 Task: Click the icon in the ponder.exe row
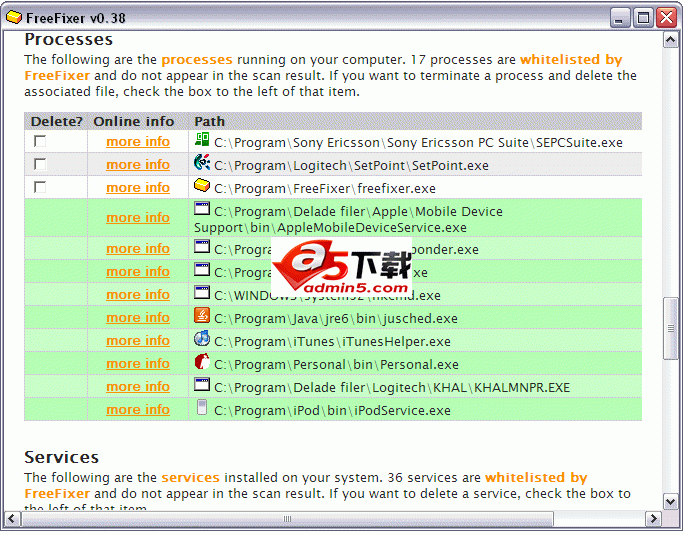click(x=202, y=247)
